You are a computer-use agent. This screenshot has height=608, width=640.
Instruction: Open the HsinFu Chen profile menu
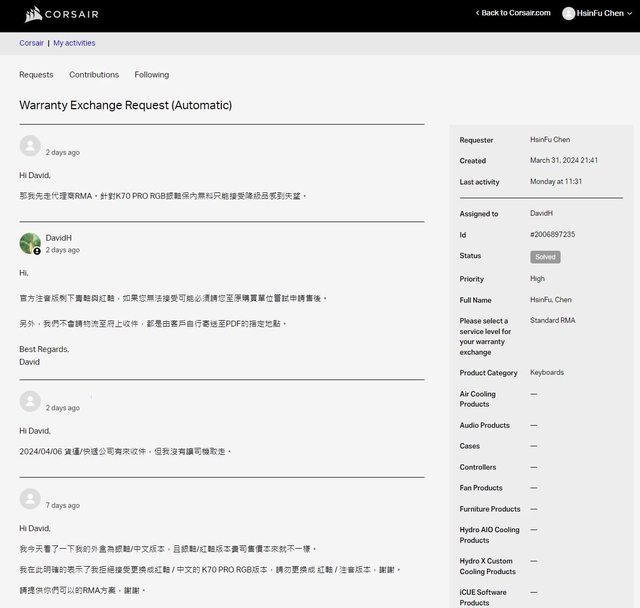point(600,13)
